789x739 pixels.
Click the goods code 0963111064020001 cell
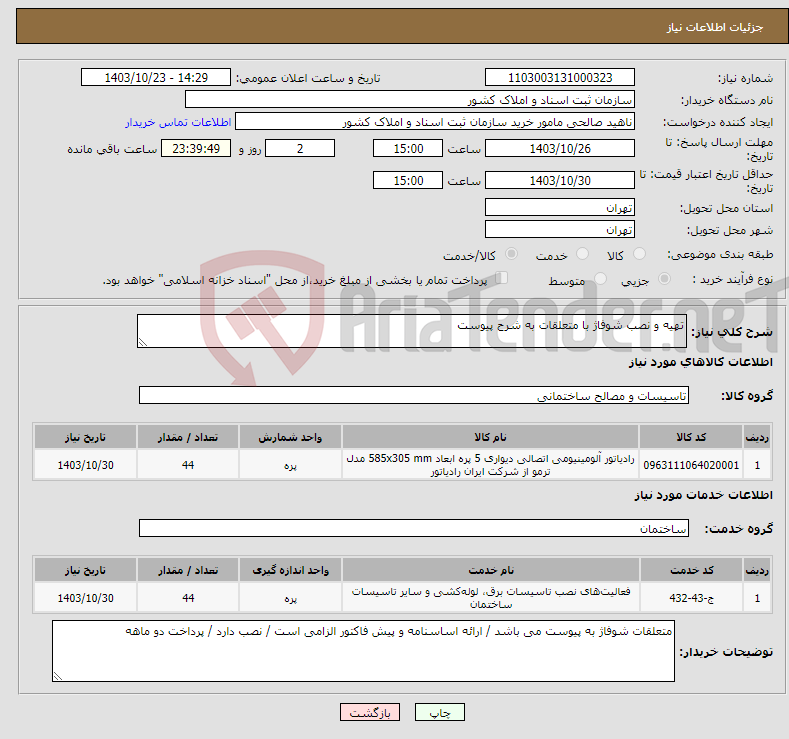pos(691,465)
